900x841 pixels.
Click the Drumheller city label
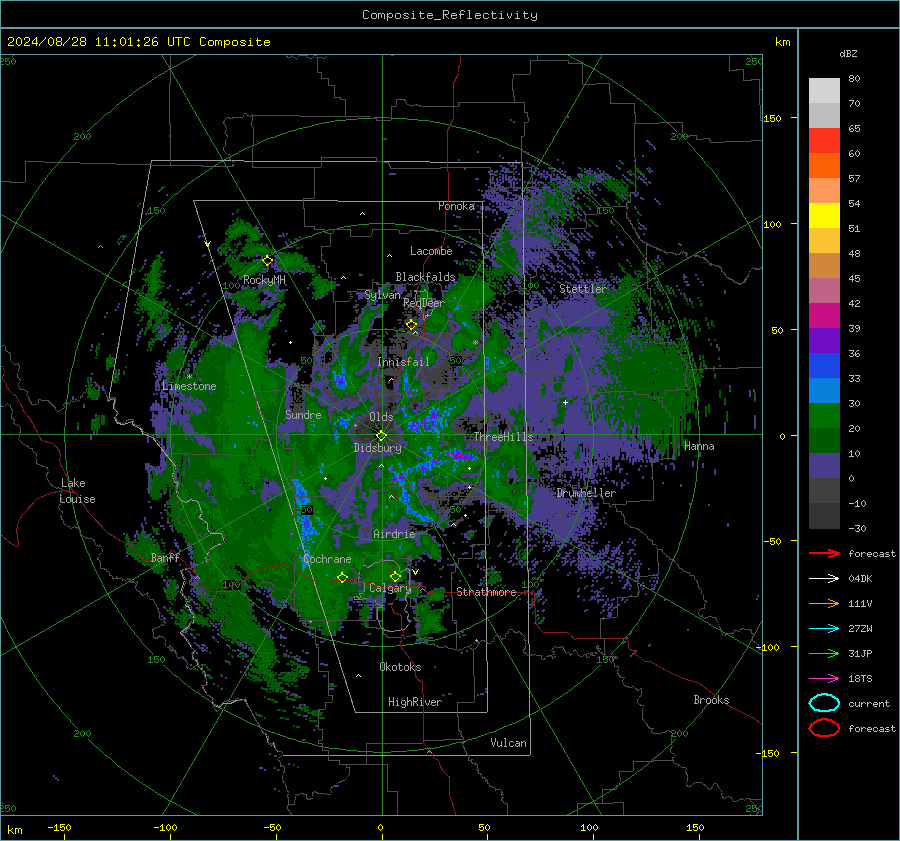(x=586, y=493)
